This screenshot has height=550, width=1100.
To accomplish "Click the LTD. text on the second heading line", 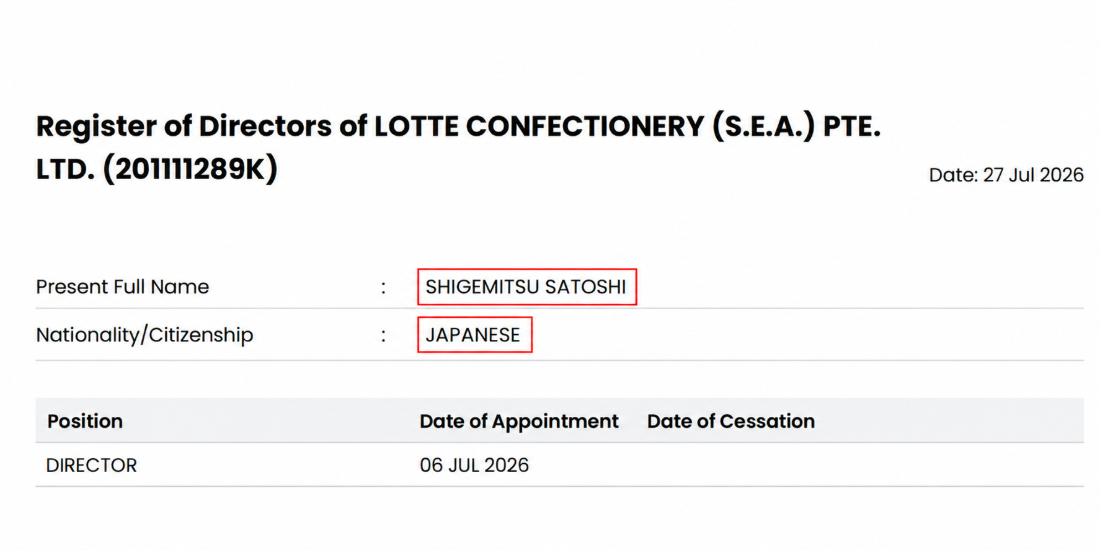I will [x=65, y=170].
